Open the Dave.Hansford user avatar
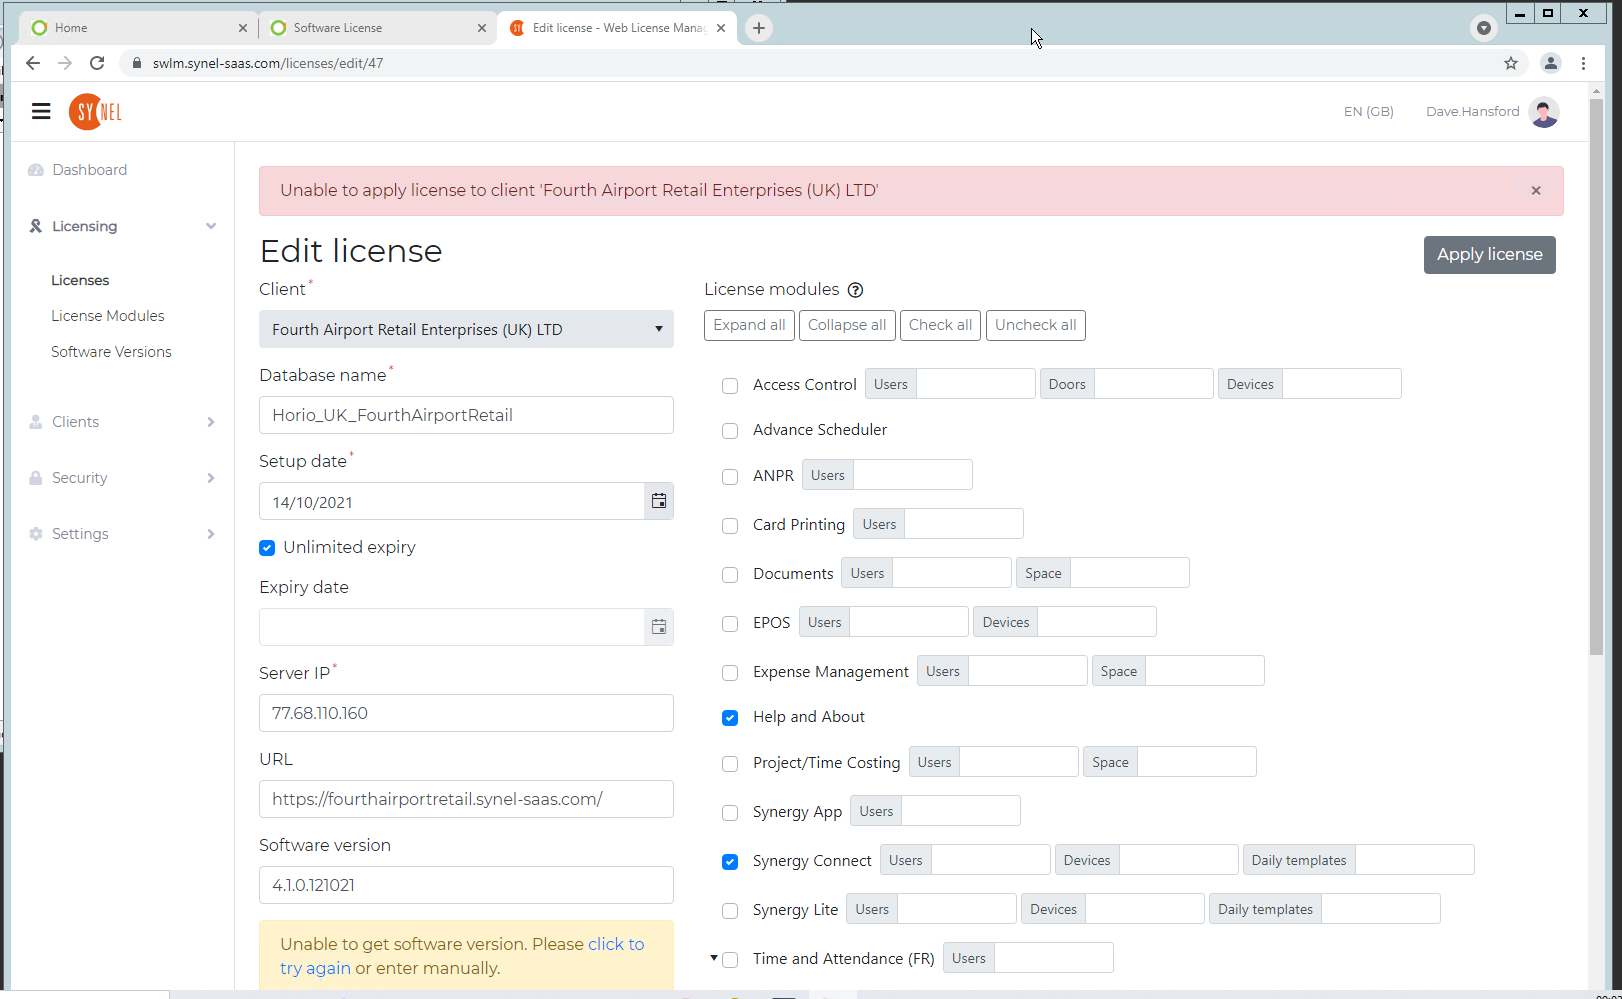The width and height of the screenshot is (1622, 999). coord(1544,112)
